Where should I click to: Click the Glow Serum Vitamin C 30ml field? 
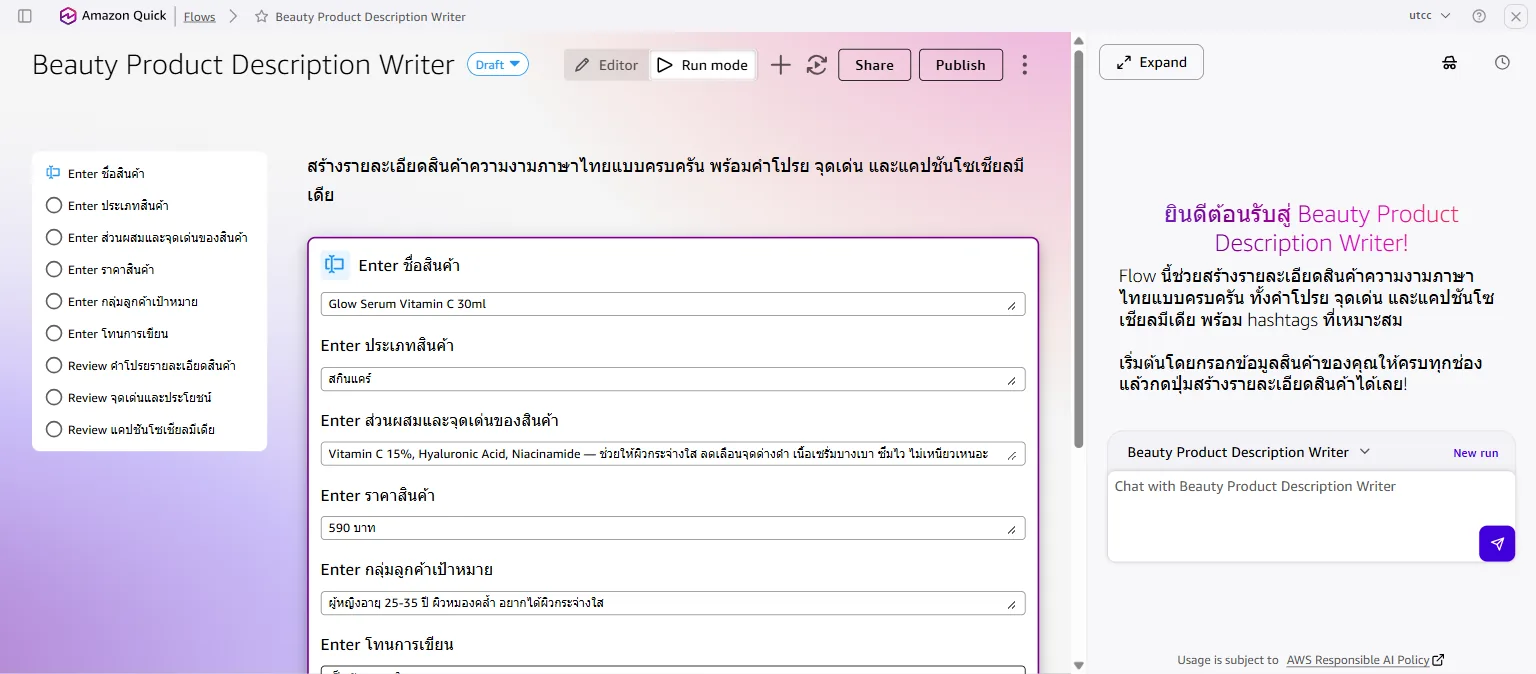(673, 304)
